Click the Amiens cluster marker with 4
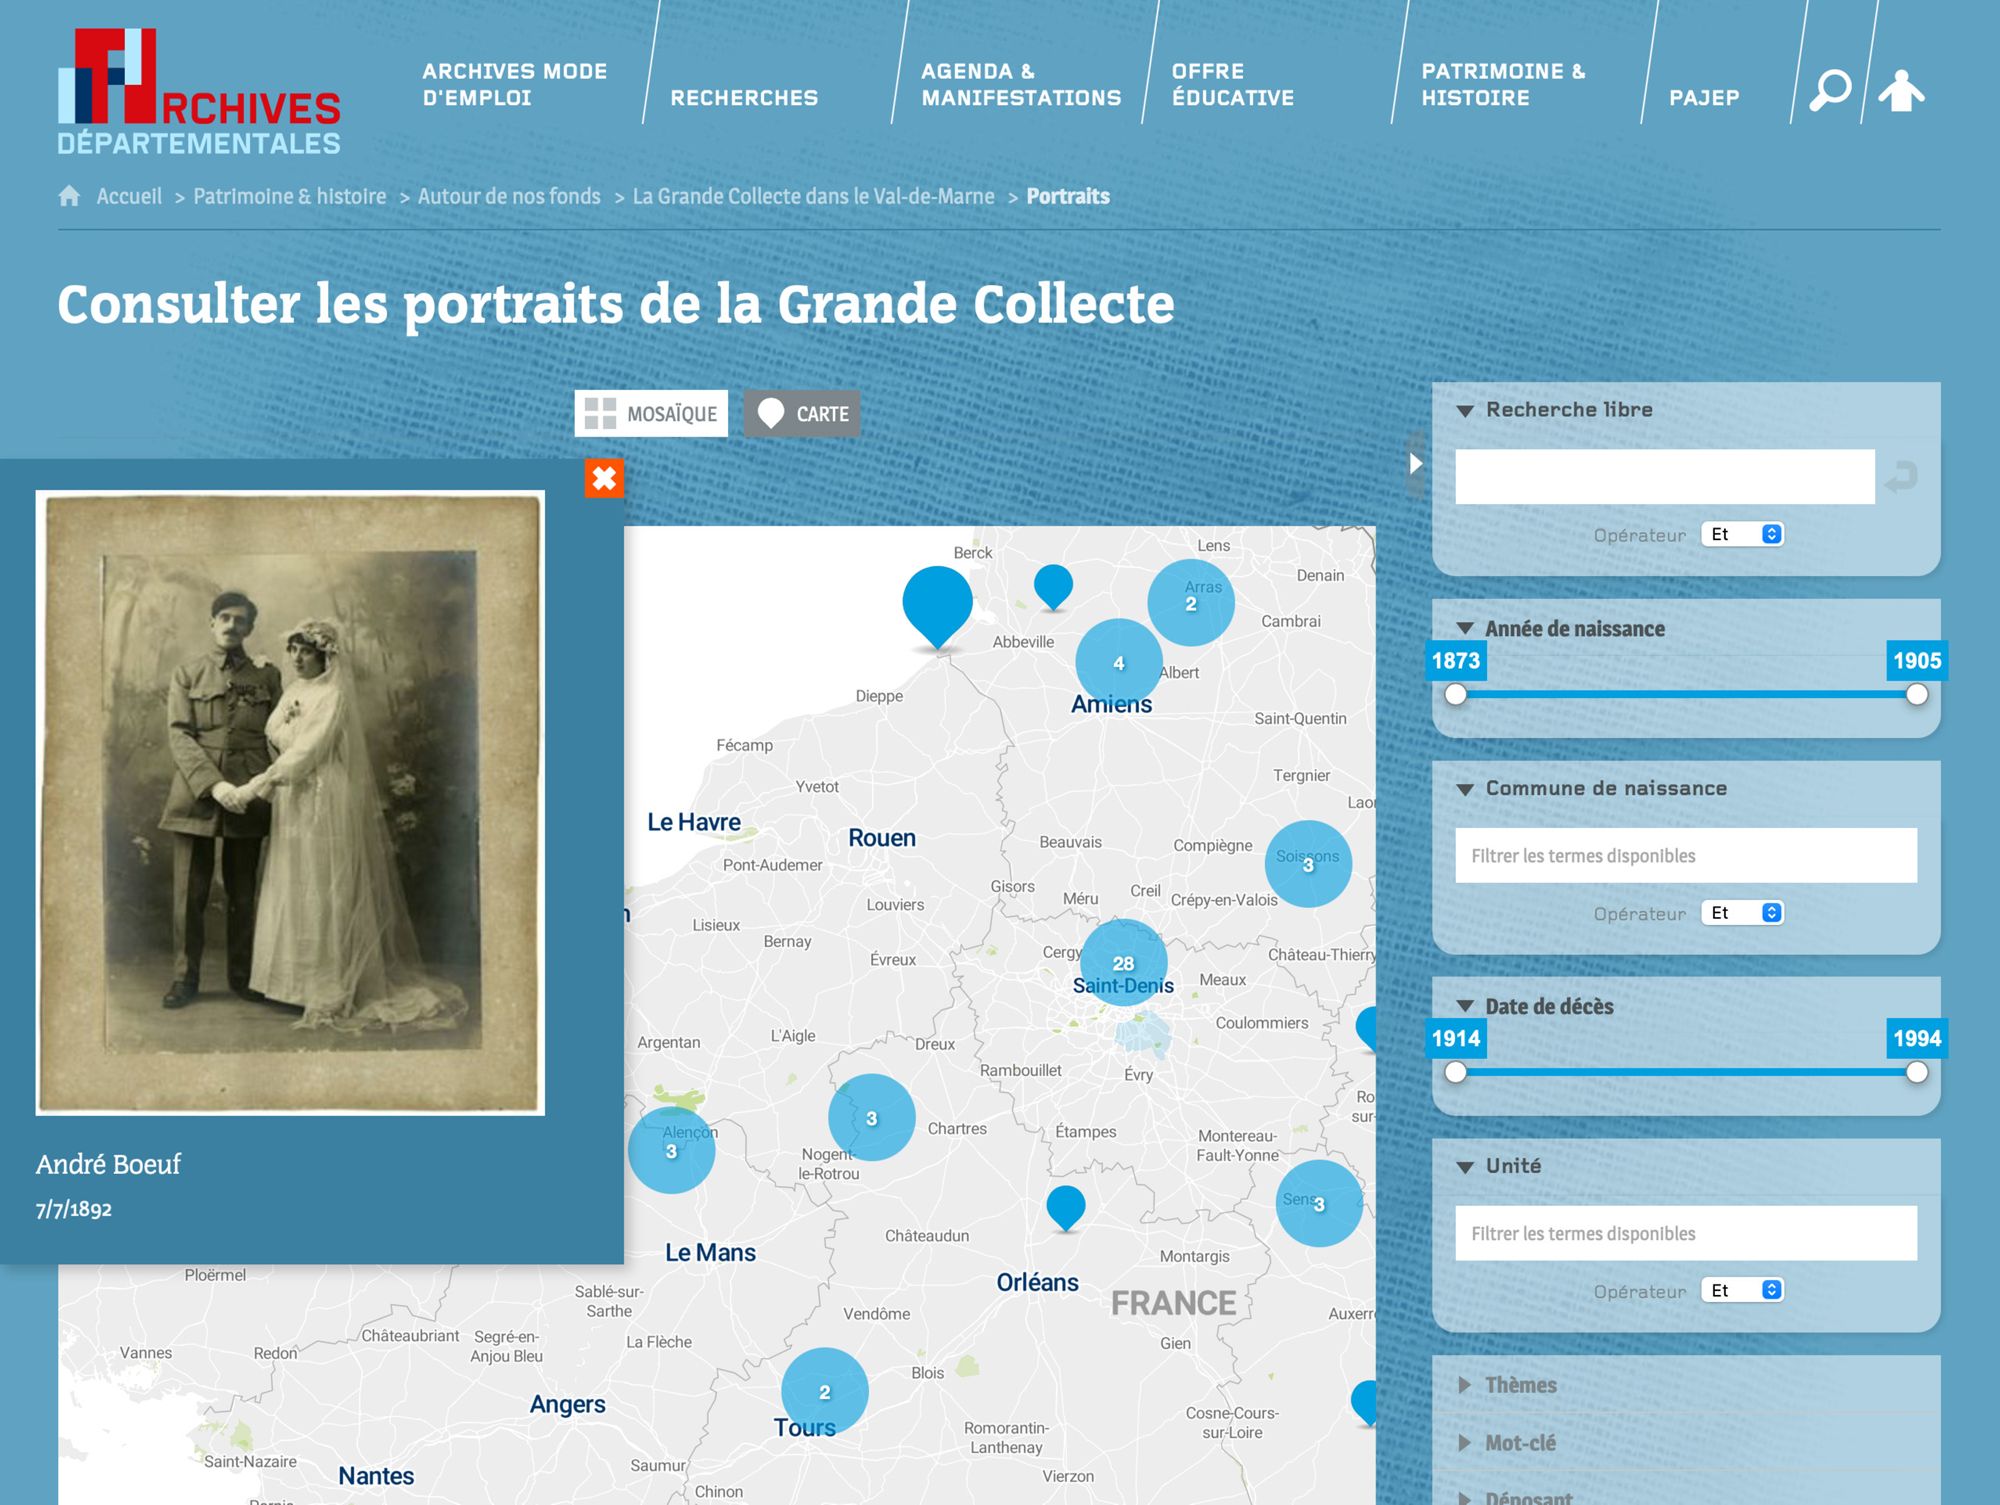 click(1118, 662)
